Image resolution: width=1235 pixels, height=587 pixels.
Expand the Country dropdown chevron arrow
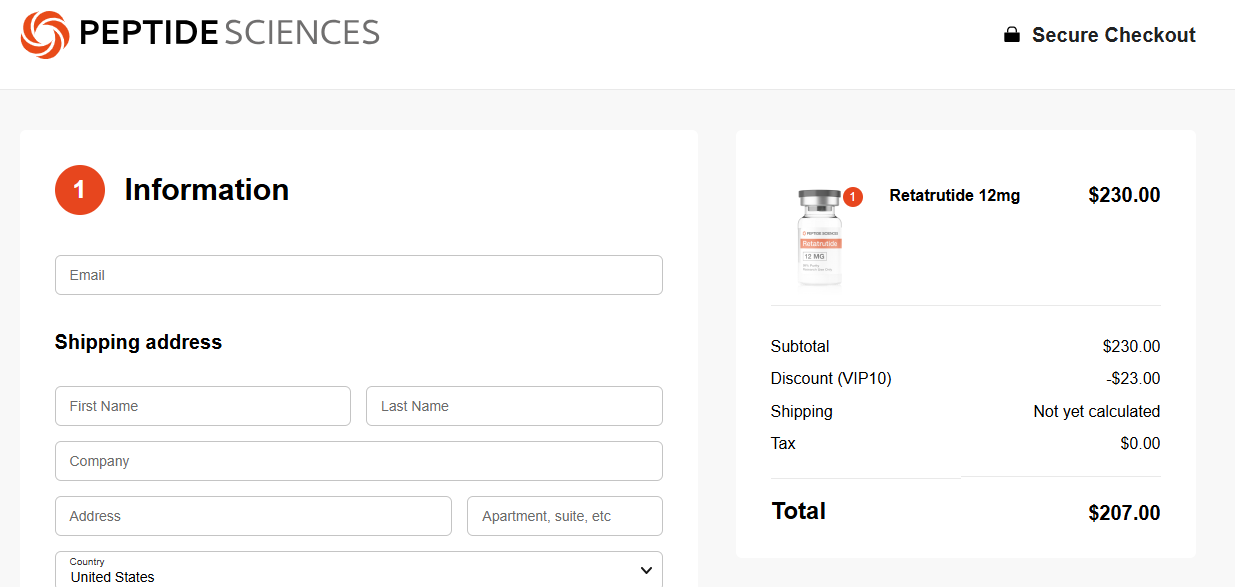tap(646, 570)
